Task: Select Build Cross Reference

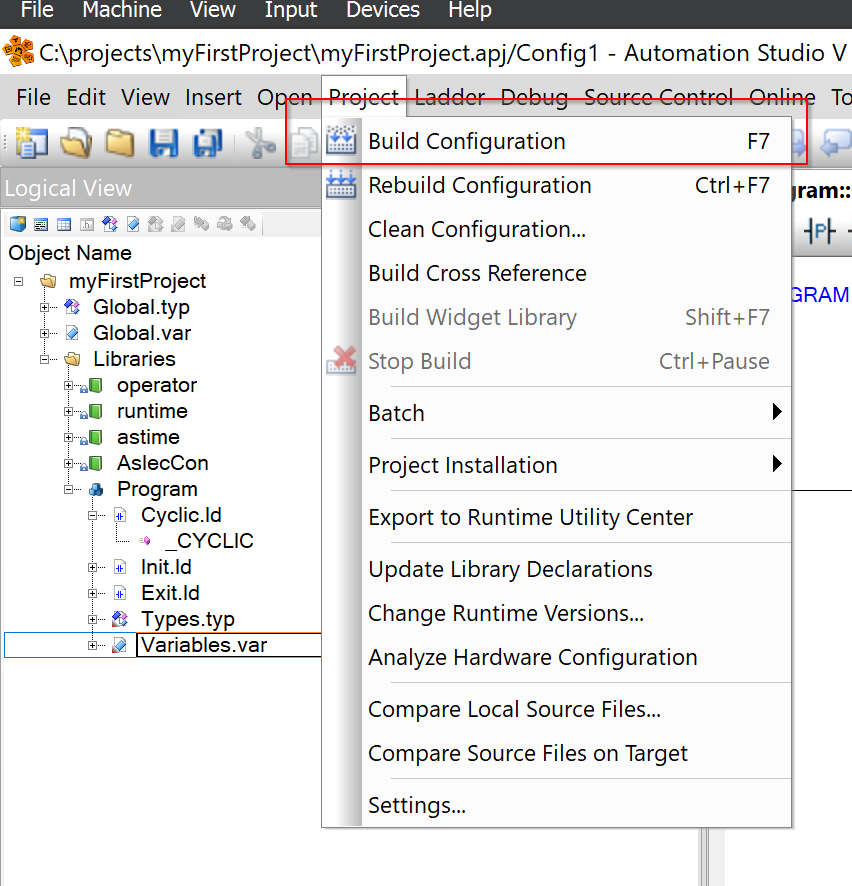Action: coord(557,273)
